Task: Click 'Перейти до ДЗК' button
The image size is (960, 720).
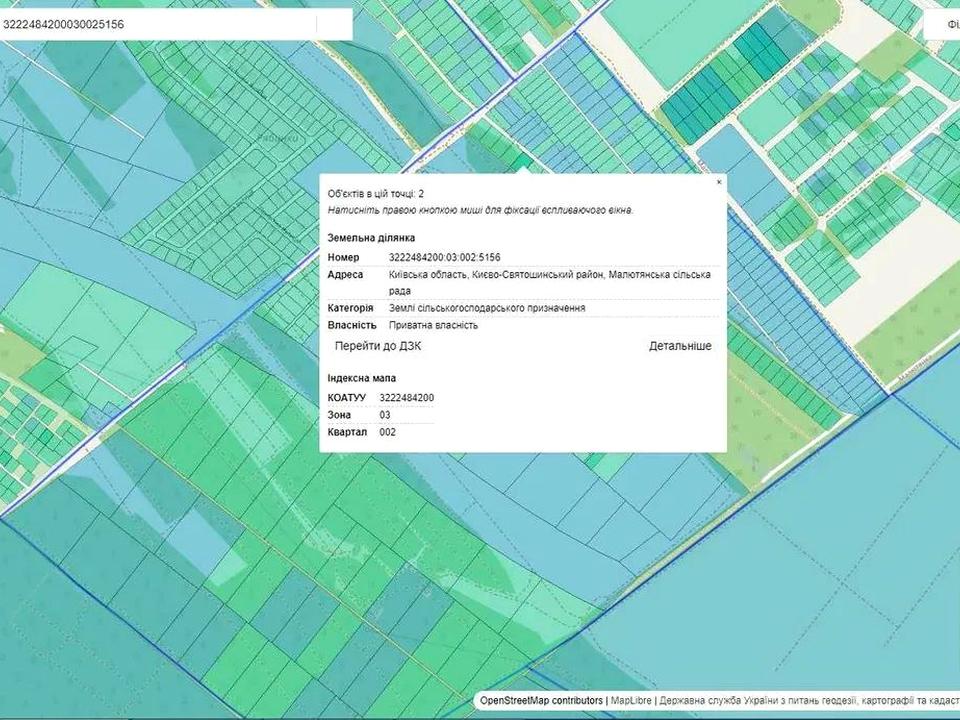Action: pyautogui.click(x=378, y=346)
